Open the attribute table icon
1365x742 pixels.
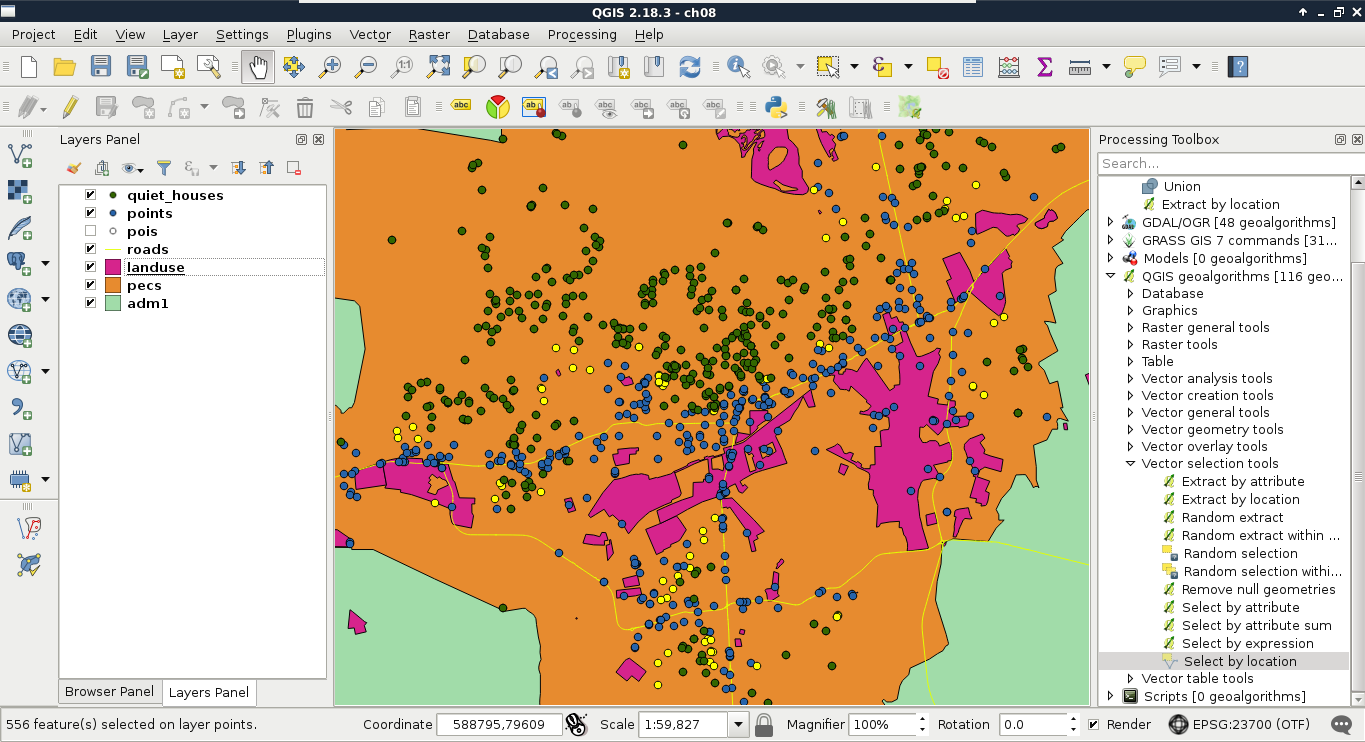[973, 67]
